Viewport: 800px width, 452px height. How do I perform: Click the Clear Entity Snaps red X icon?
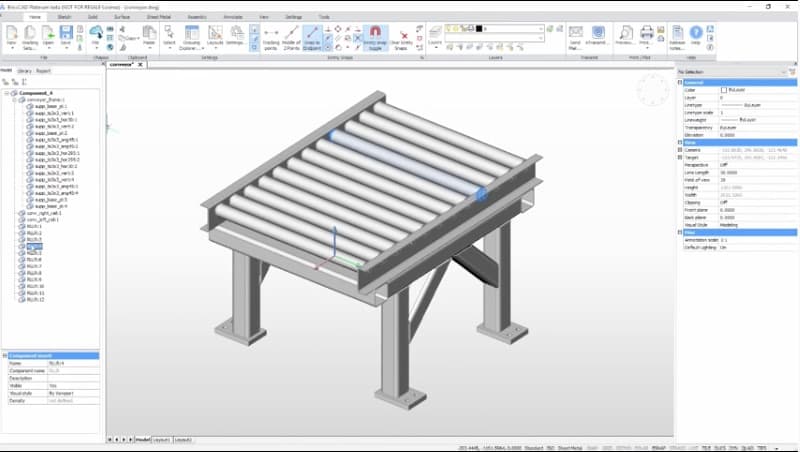coord(403,36)
